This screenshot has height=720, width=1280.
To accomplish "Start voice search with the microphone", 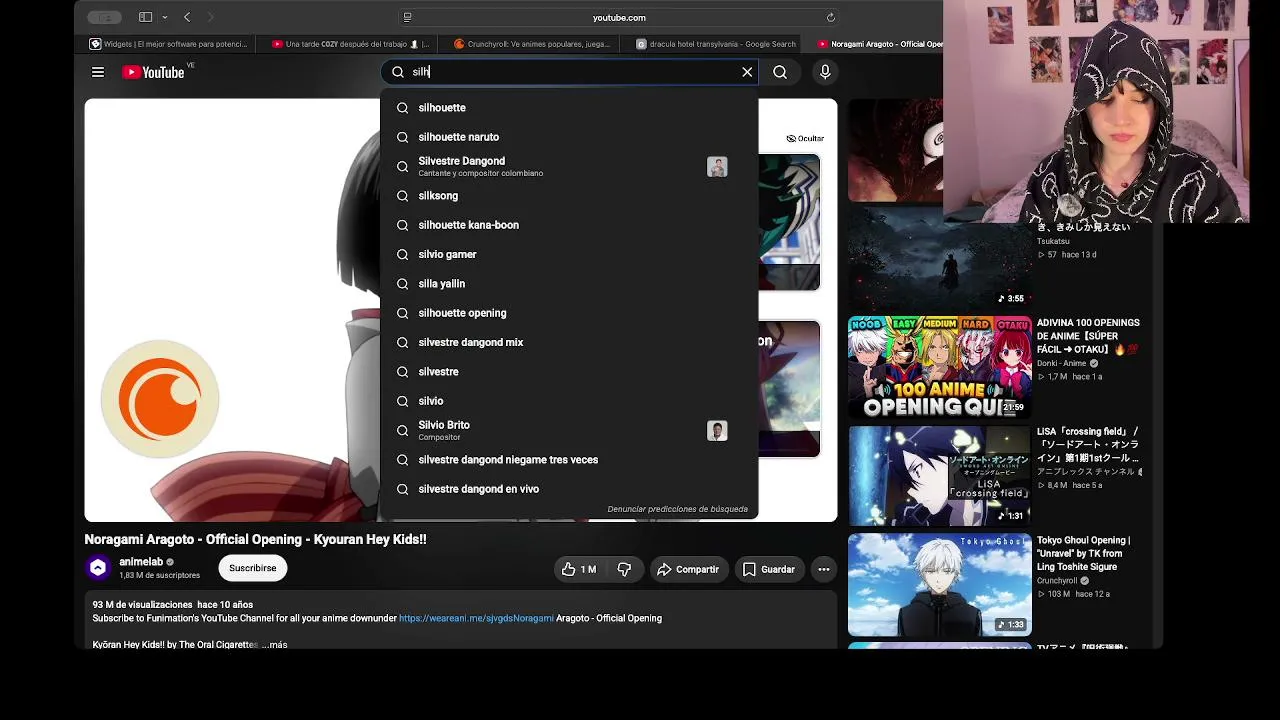I will [825, 72].
